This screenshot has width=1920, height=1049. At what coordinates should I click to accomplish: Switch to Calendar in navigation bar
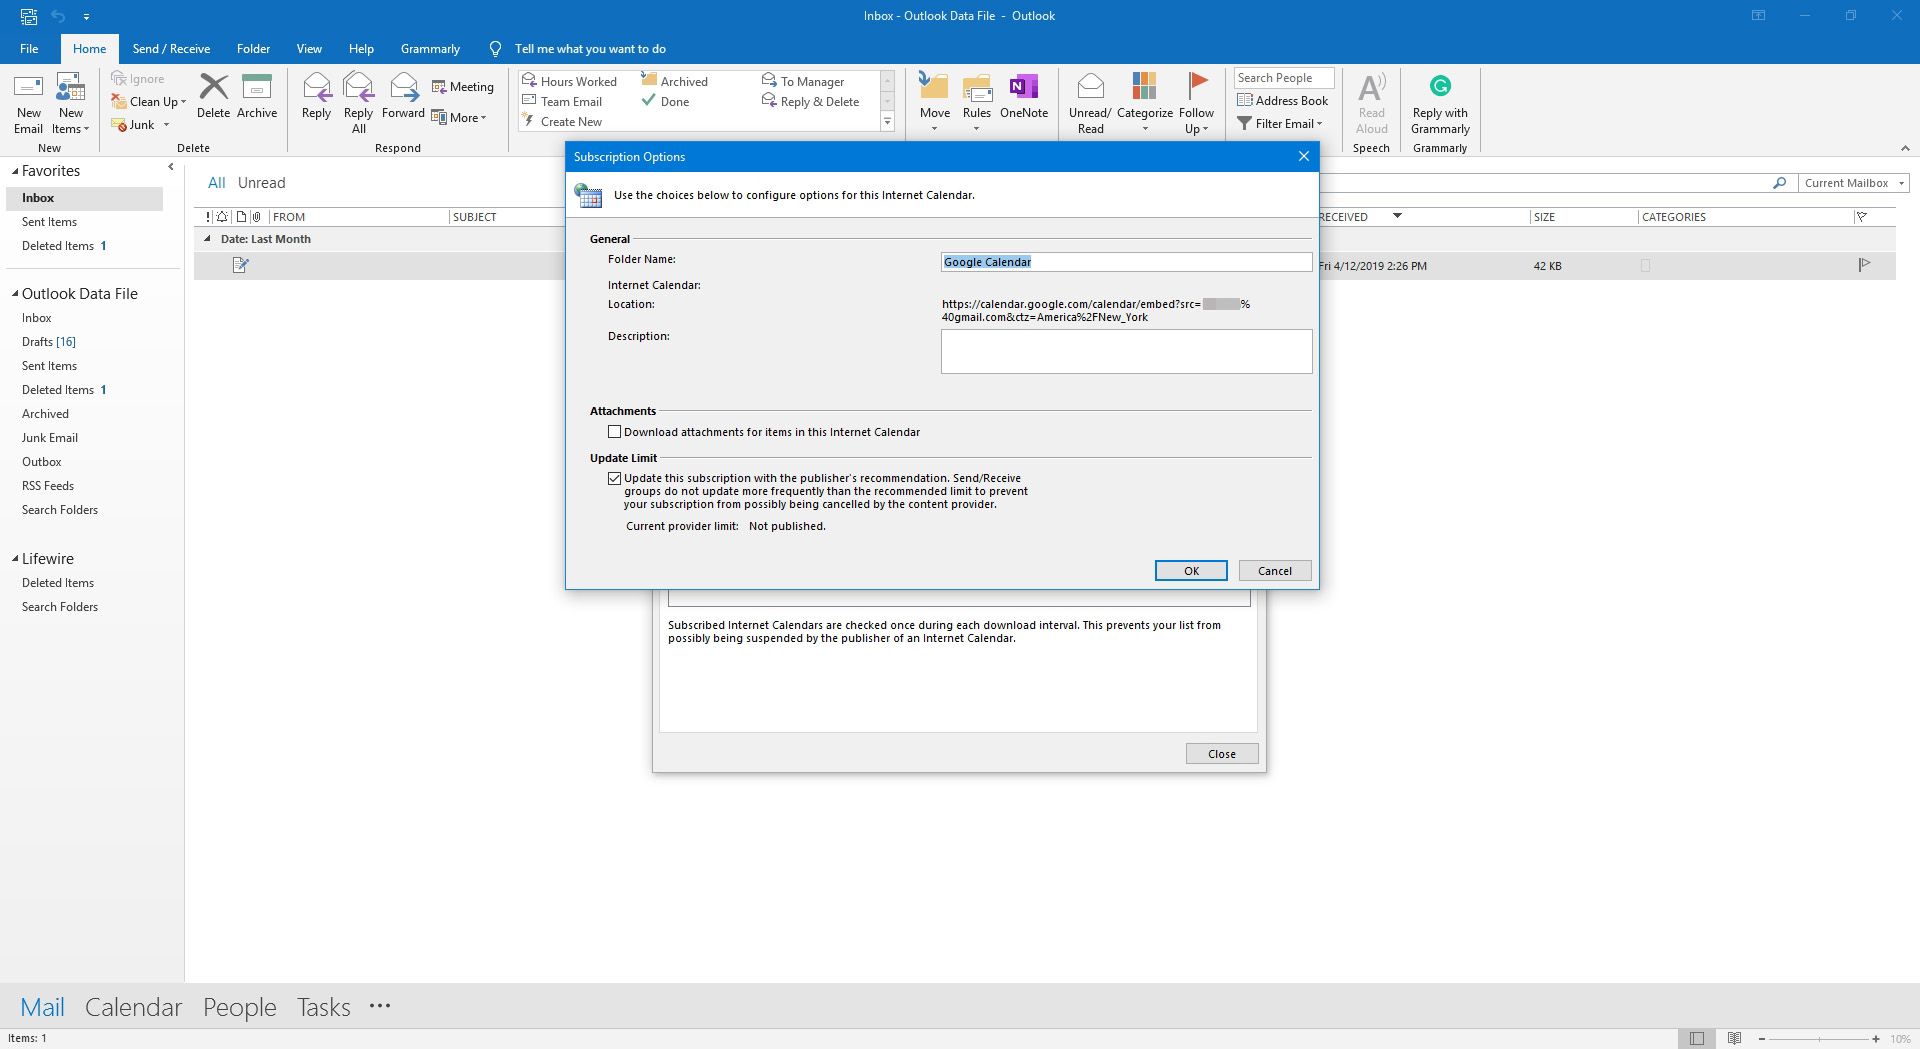click(x=133, y=1007)
